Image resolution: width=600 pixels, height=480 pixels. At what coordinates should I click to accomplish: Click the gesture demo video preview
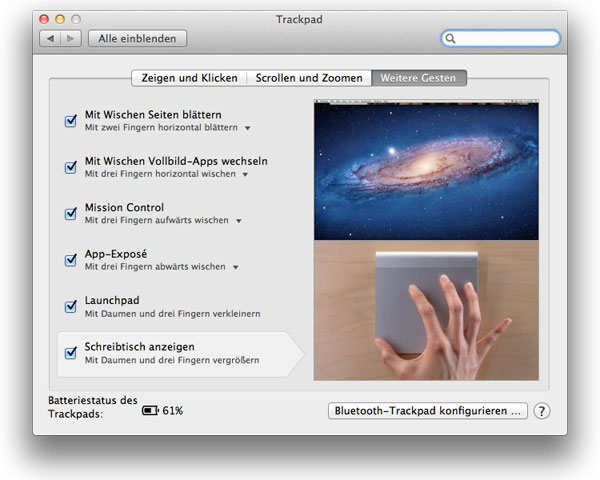coord(426,240)
